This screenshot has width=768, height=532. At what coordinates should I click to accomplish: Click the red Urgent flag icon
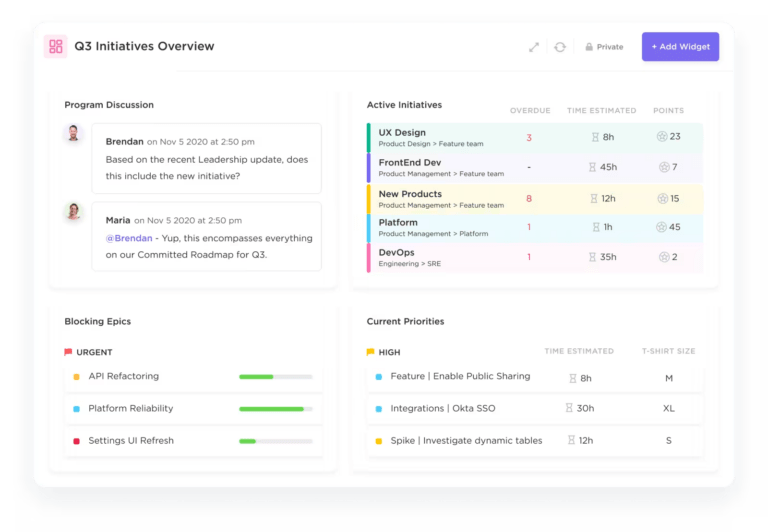click(x=68, y=352)
